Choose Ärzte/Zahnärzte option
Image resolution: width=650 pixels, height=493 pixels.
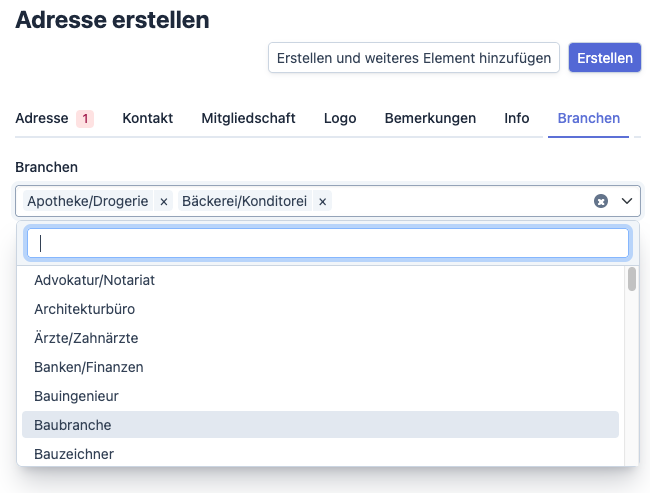[86, 338]
